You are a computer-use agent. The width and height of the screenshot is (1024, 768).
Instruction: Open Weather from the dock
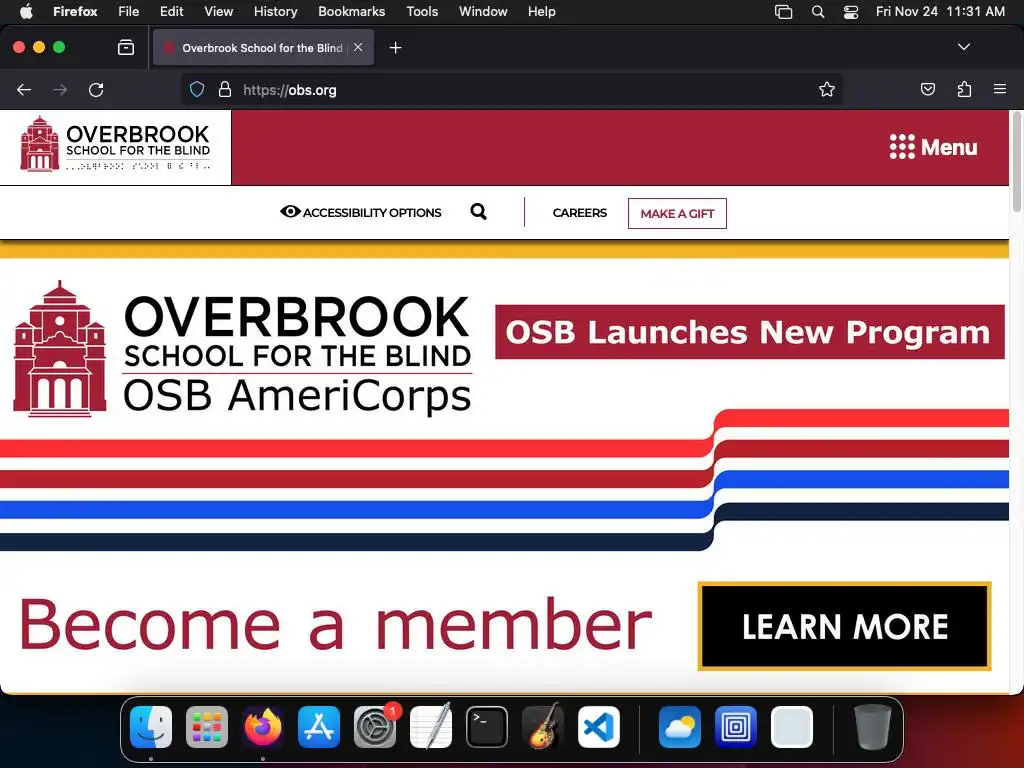point(680,727)
